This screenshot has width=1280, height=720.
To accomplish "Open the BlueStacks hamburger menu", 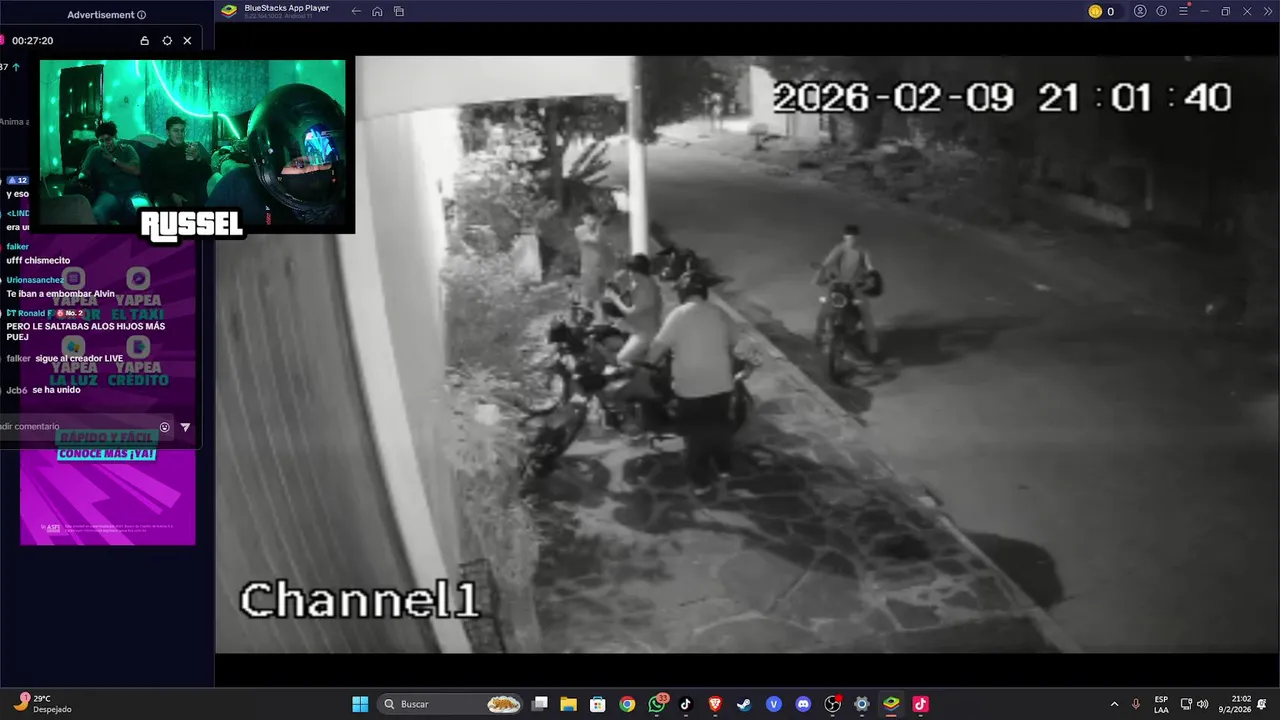I will click(x=1183, y=11).
